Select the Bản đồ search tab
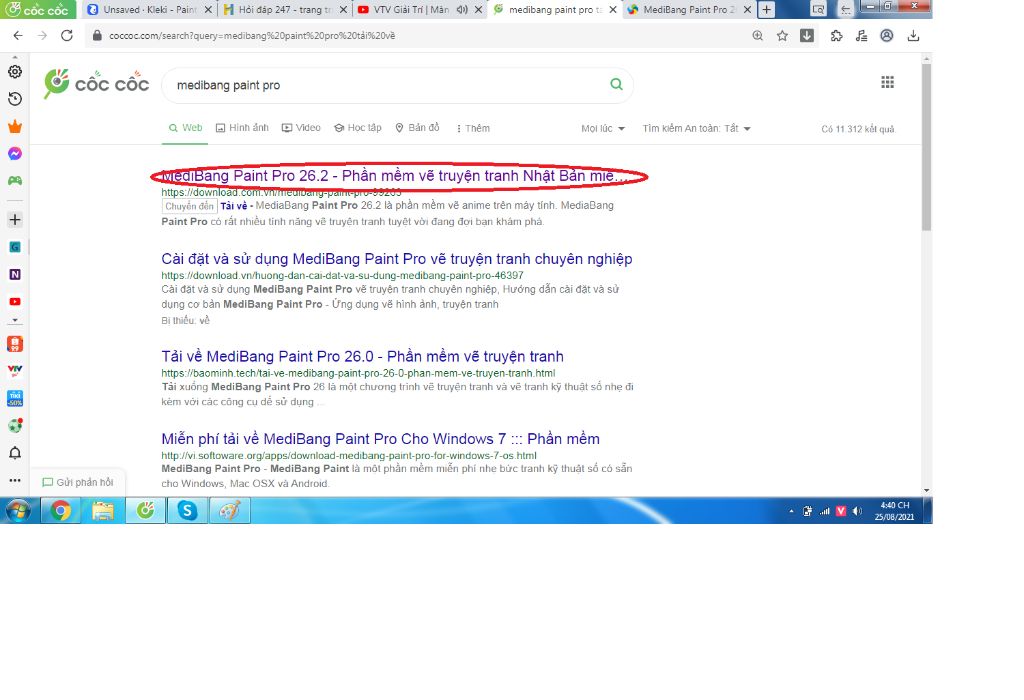 pos(417,128)
